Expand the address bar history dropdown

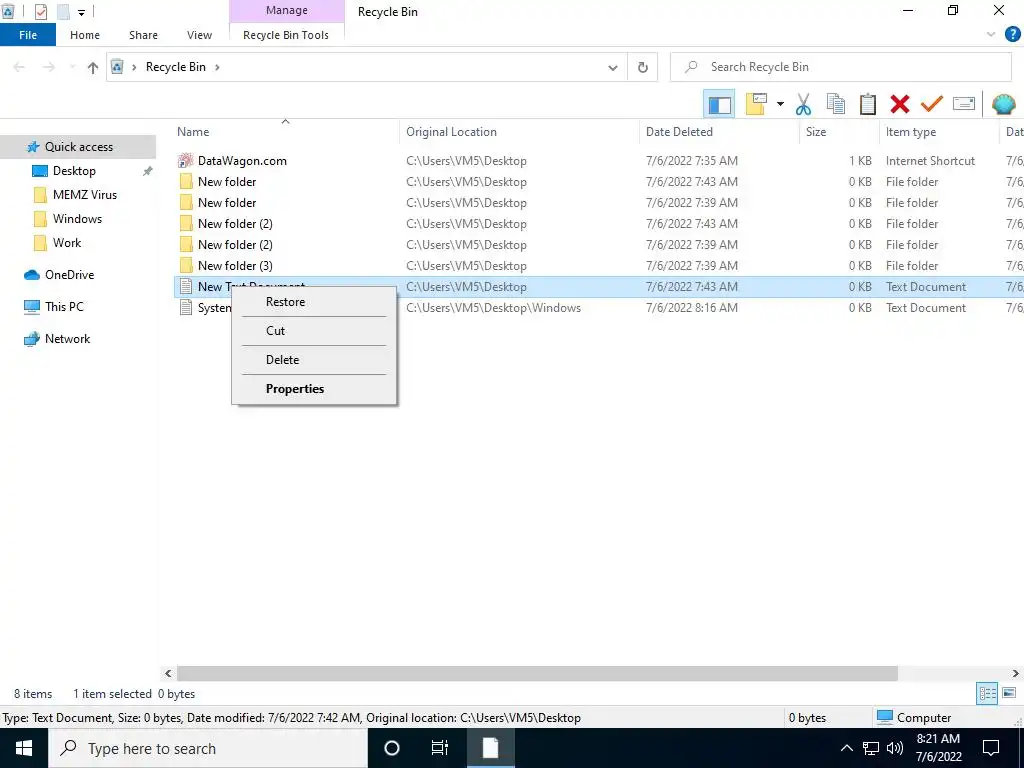coord(613,67)
